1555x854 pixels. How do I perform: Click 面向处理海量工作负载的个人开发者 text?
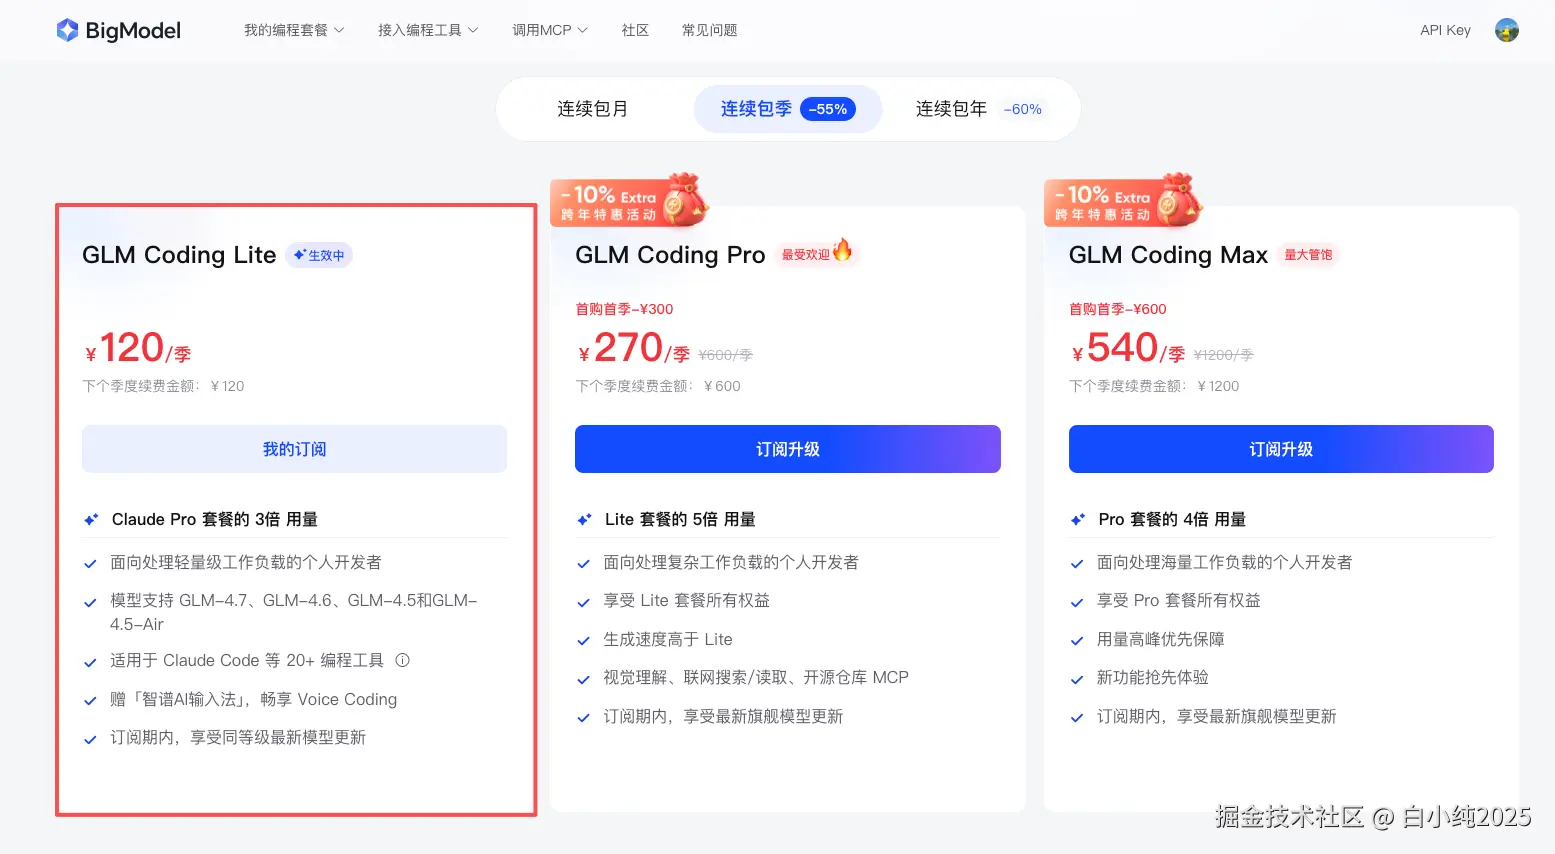pos(1224,563)
